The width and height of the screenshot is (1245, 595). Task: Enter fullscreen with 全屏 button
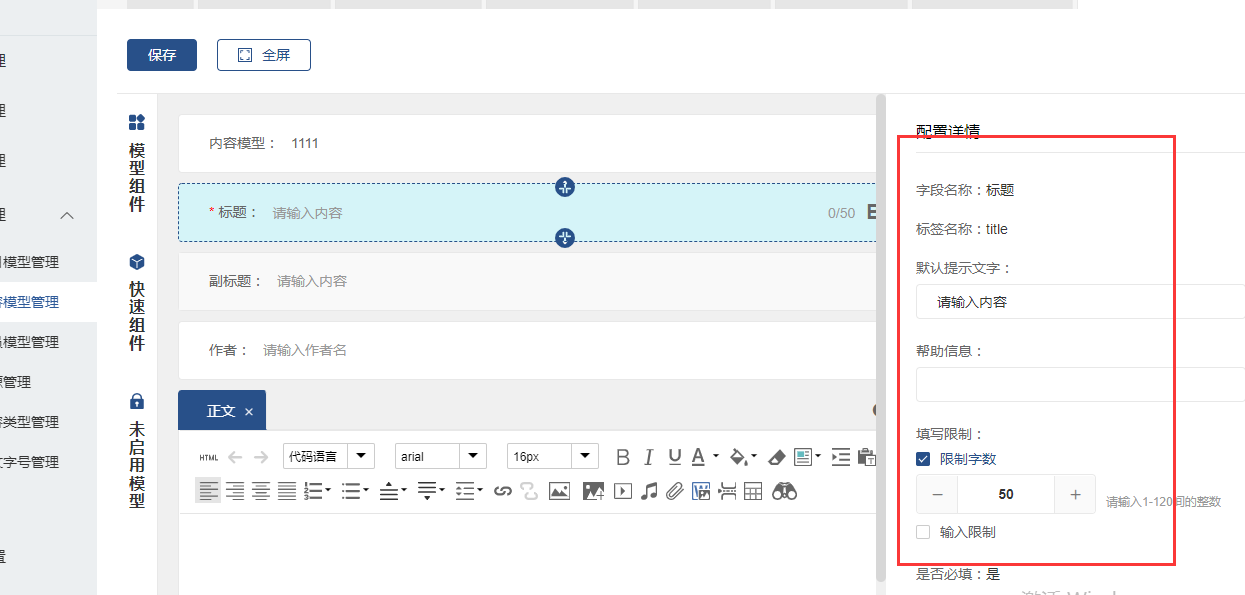point(264,55)
